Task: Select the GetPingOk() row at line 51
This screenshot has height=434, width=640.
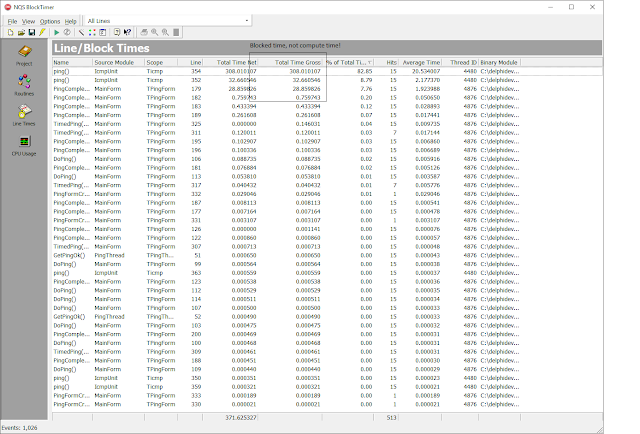Action: point(327,255)
